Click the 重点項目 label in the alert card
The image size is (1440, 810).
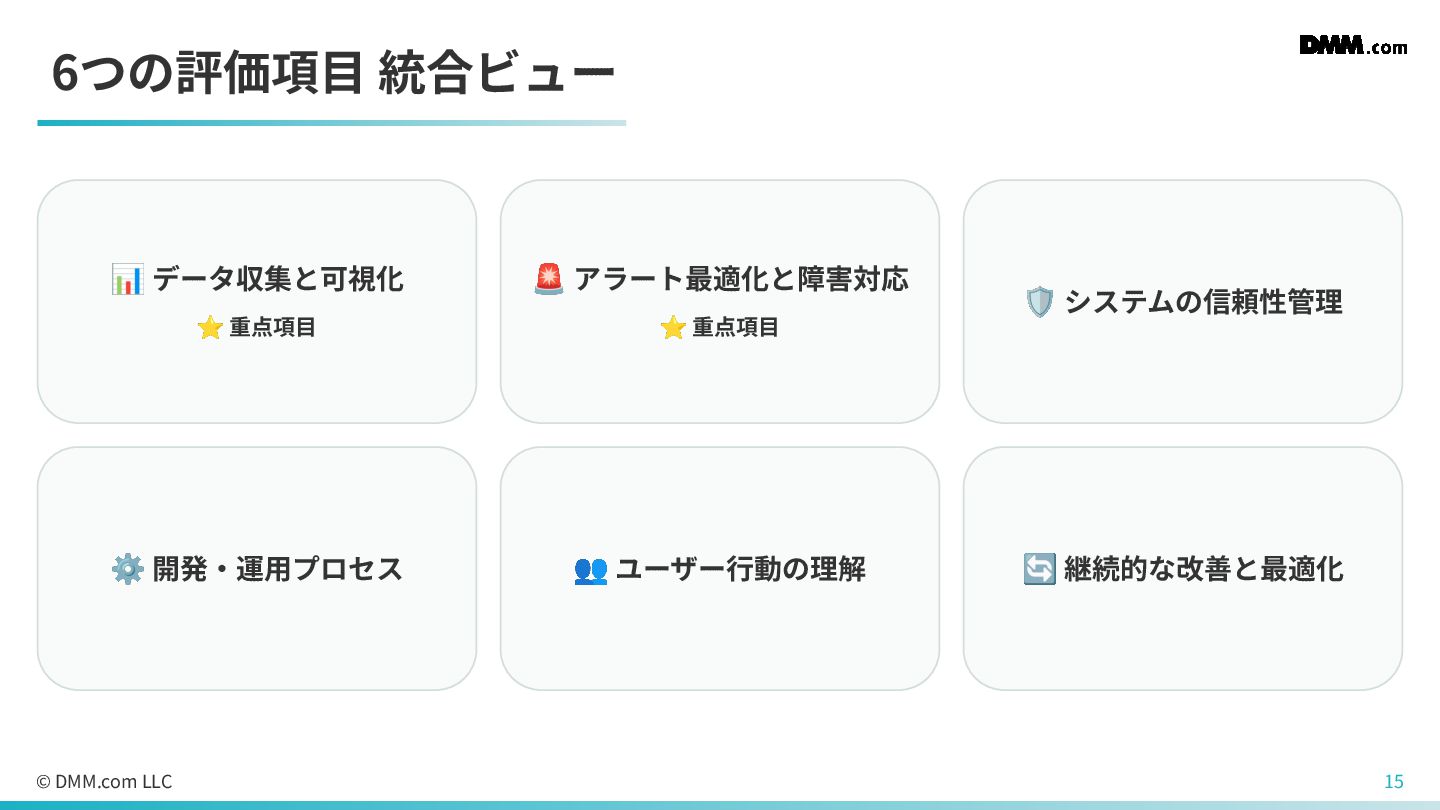tap(735, 327)
